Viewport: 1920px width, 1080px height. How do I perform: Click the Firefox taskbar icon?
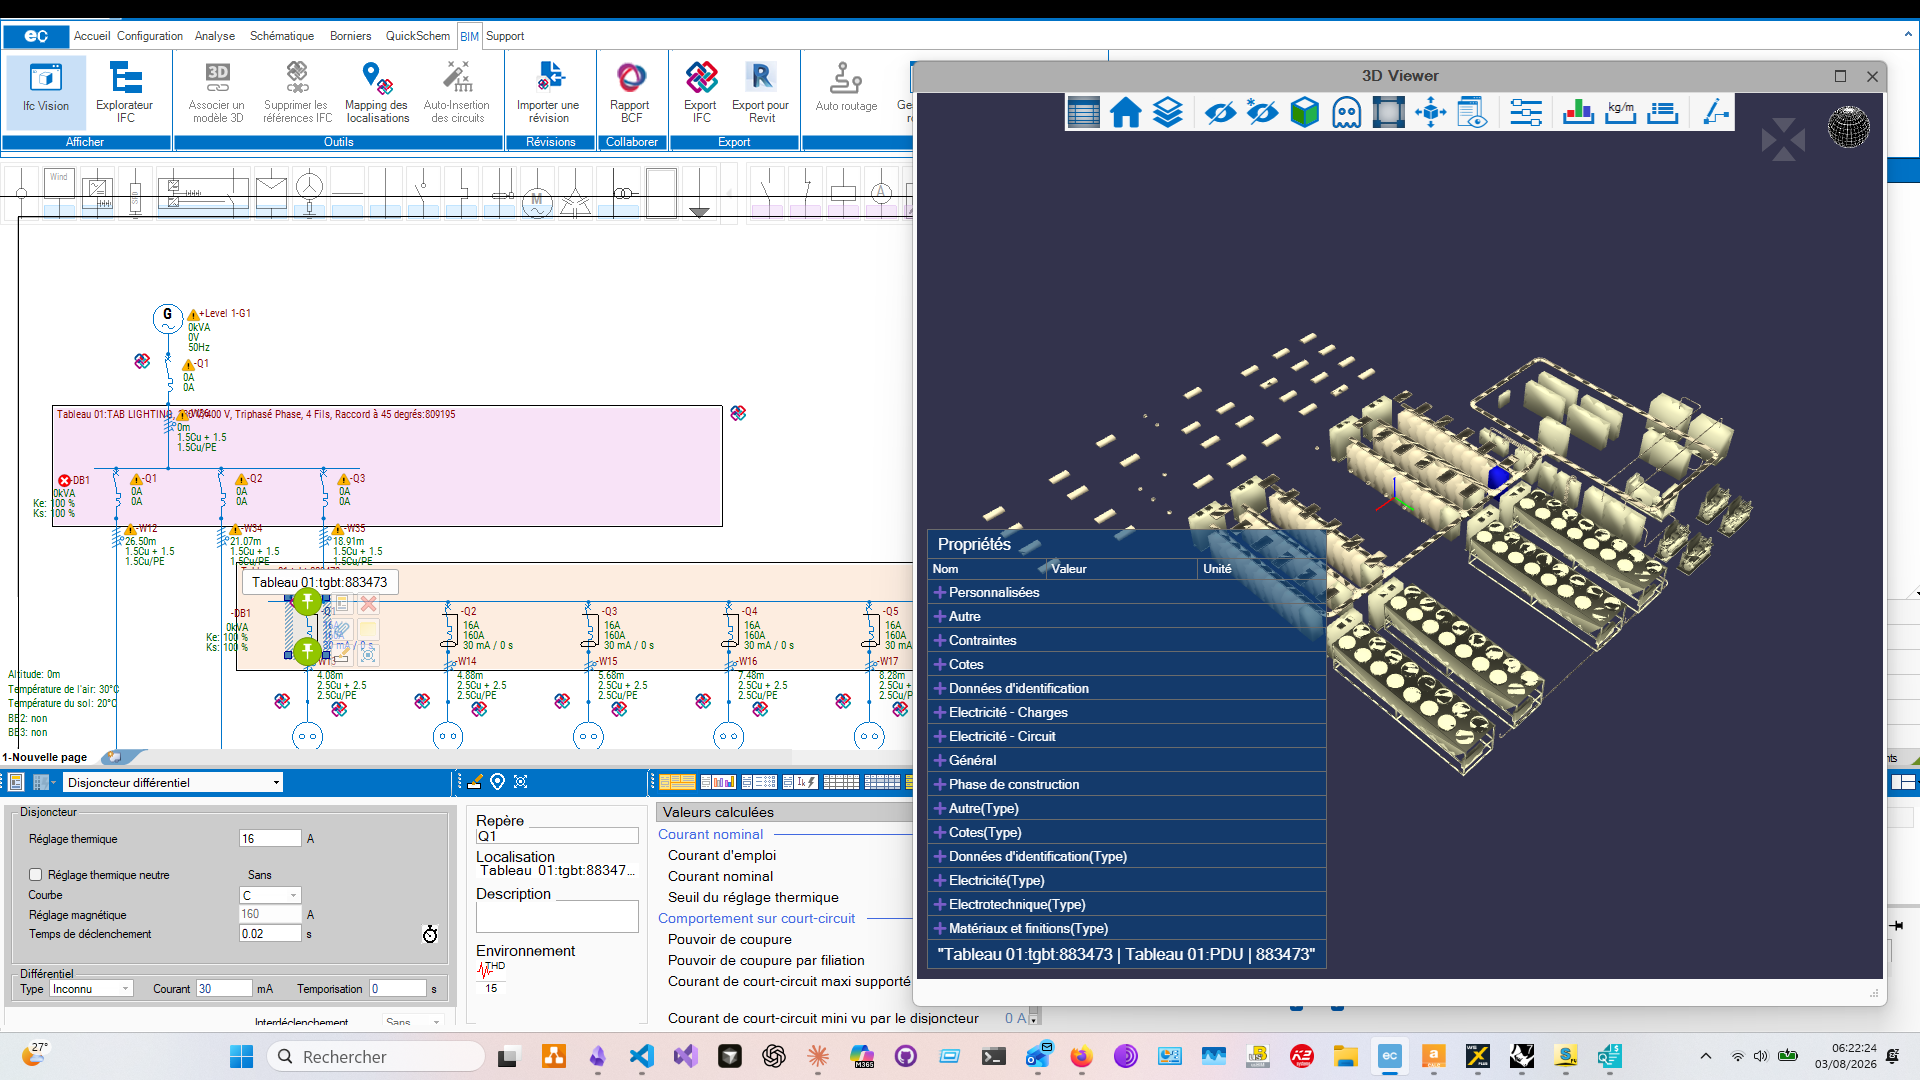click(x=1081, y=1056)
